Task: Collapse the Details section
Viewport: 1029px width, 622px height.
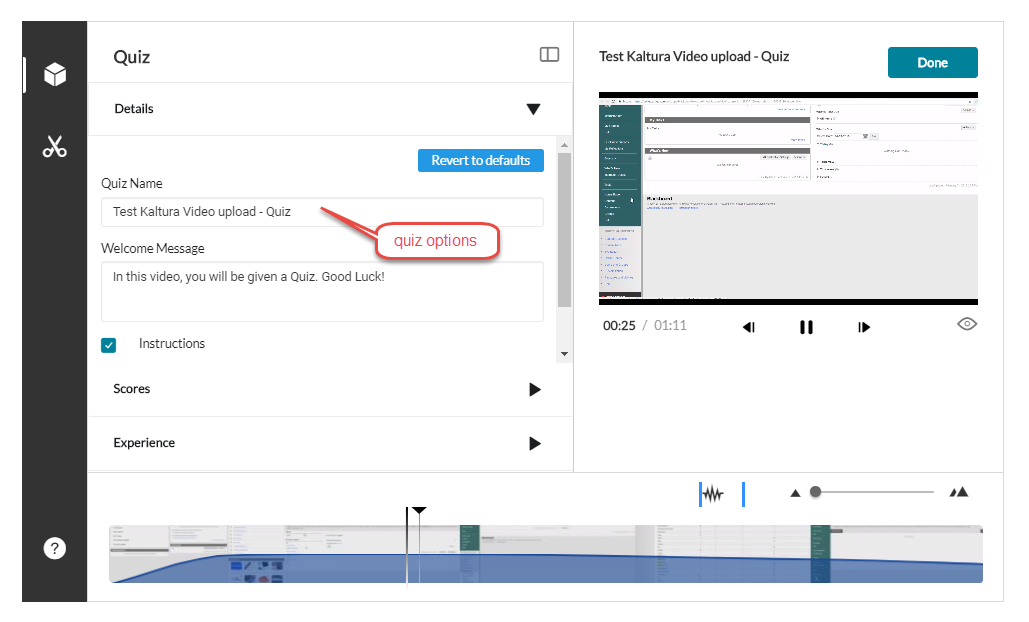Action: tap(533, 109)
